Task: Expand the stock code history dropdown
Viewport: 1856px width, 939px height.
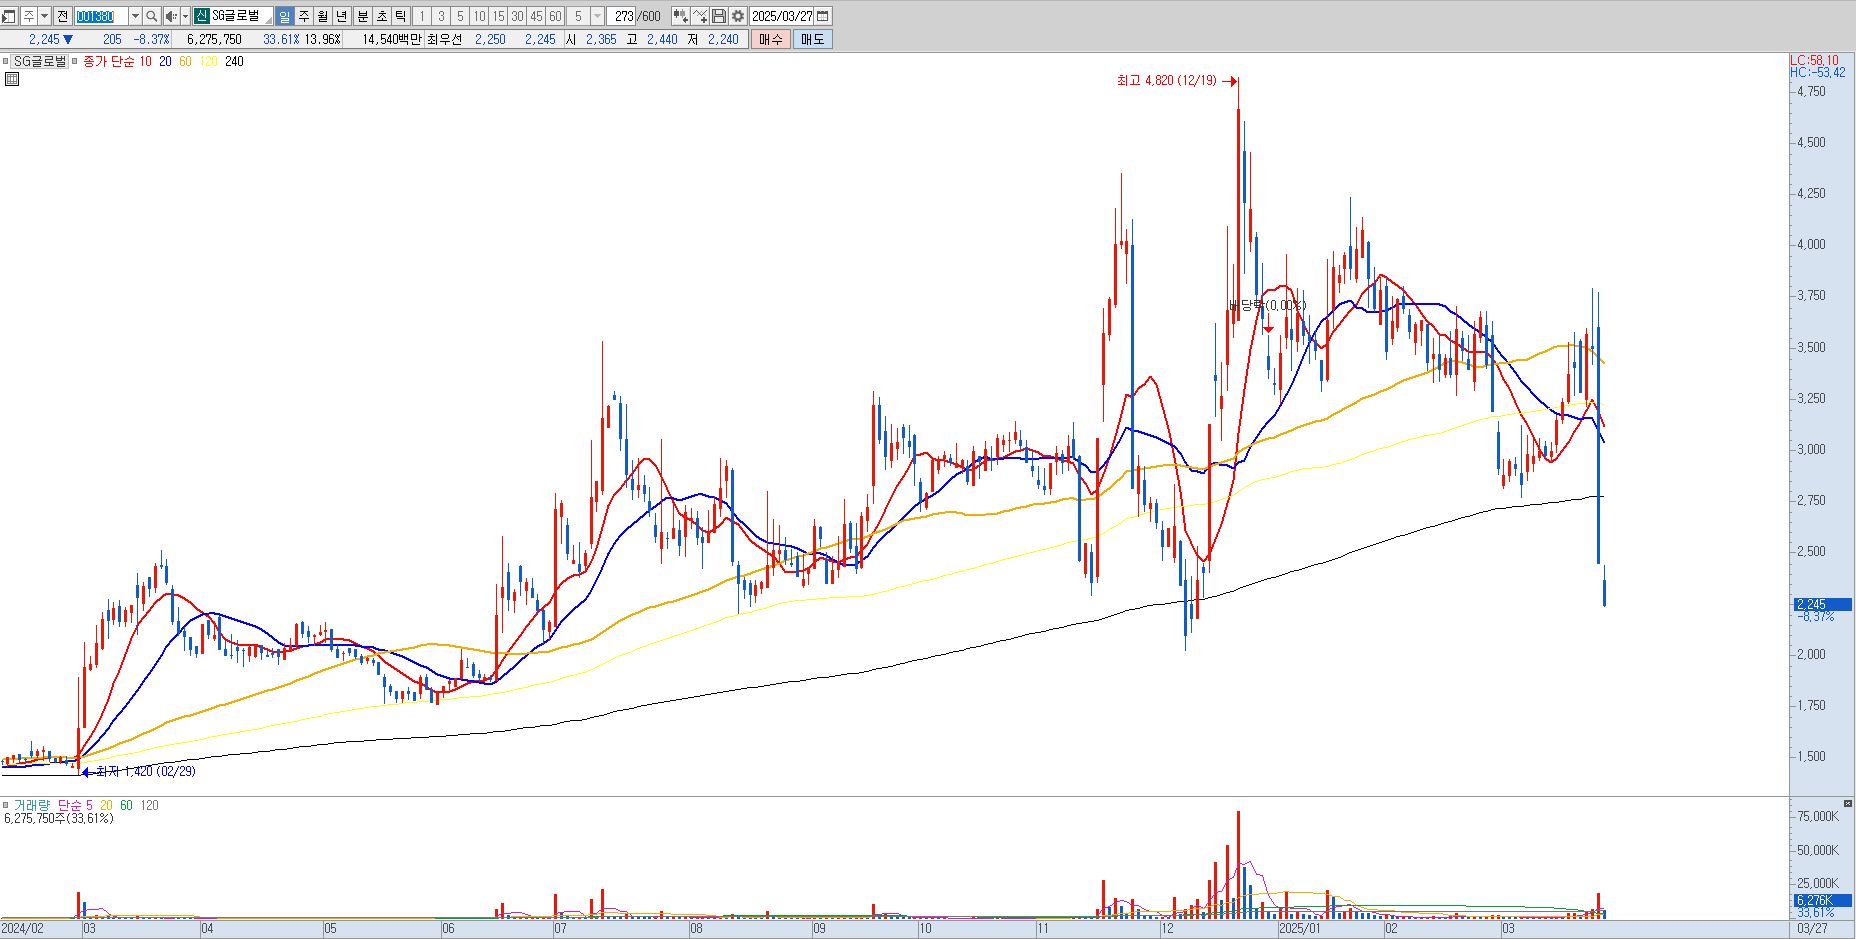Action: pos(135,16)
